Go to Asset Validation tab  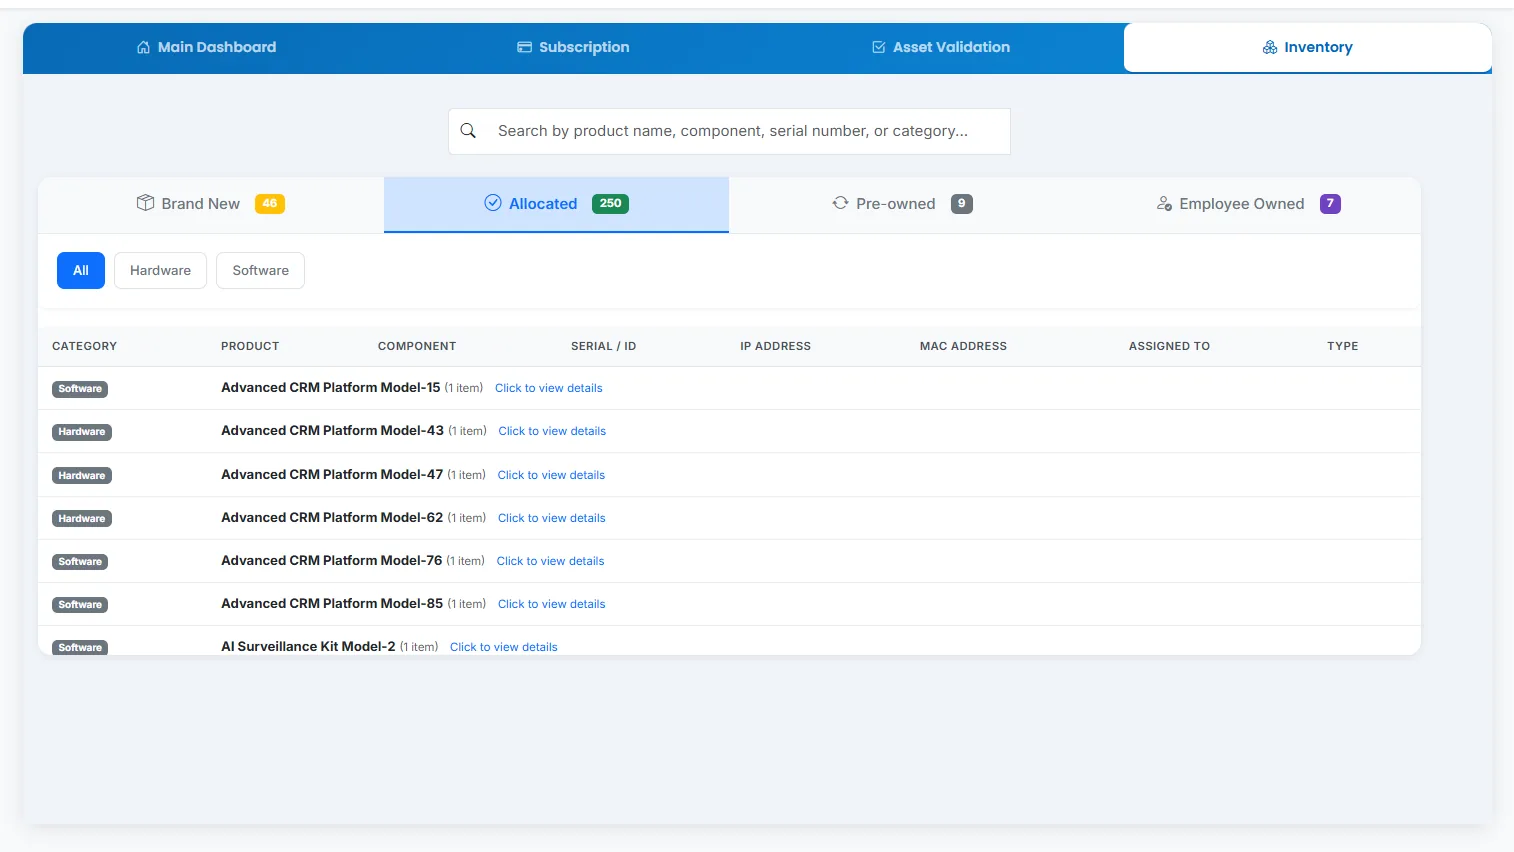coord(940,47)
